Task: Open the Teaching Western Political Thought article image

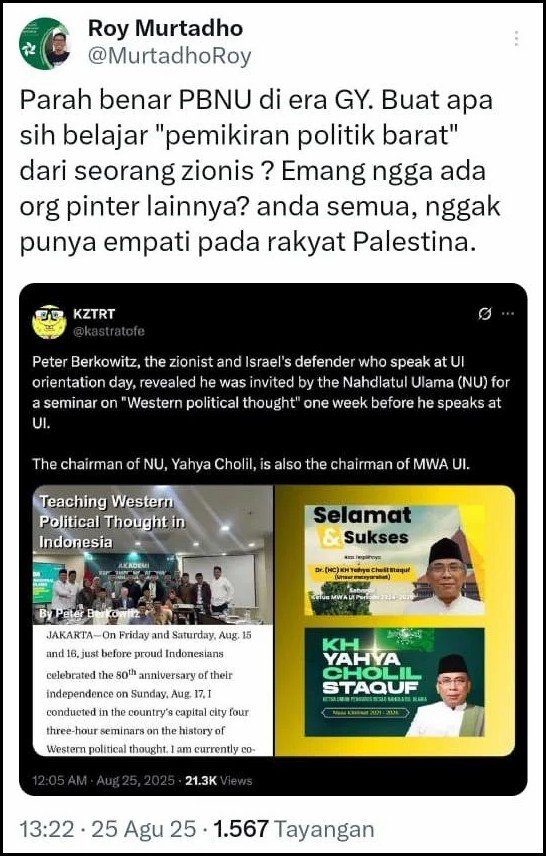Action: pyautogui.click(x=153, y=620)
